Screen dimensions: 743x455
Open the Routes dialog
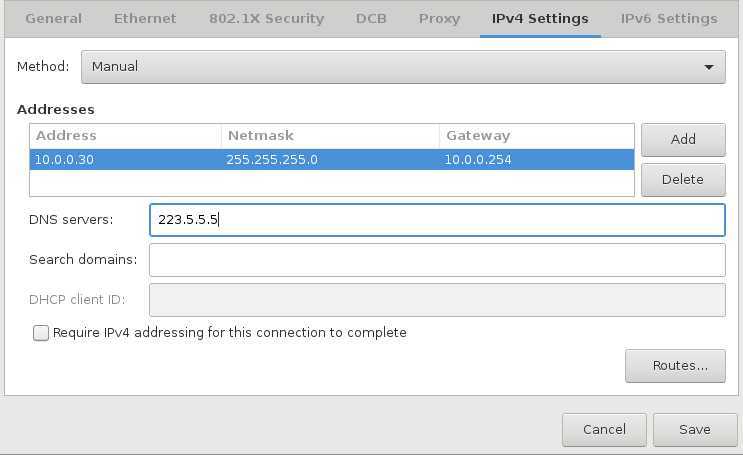click(x=675, y=366)
